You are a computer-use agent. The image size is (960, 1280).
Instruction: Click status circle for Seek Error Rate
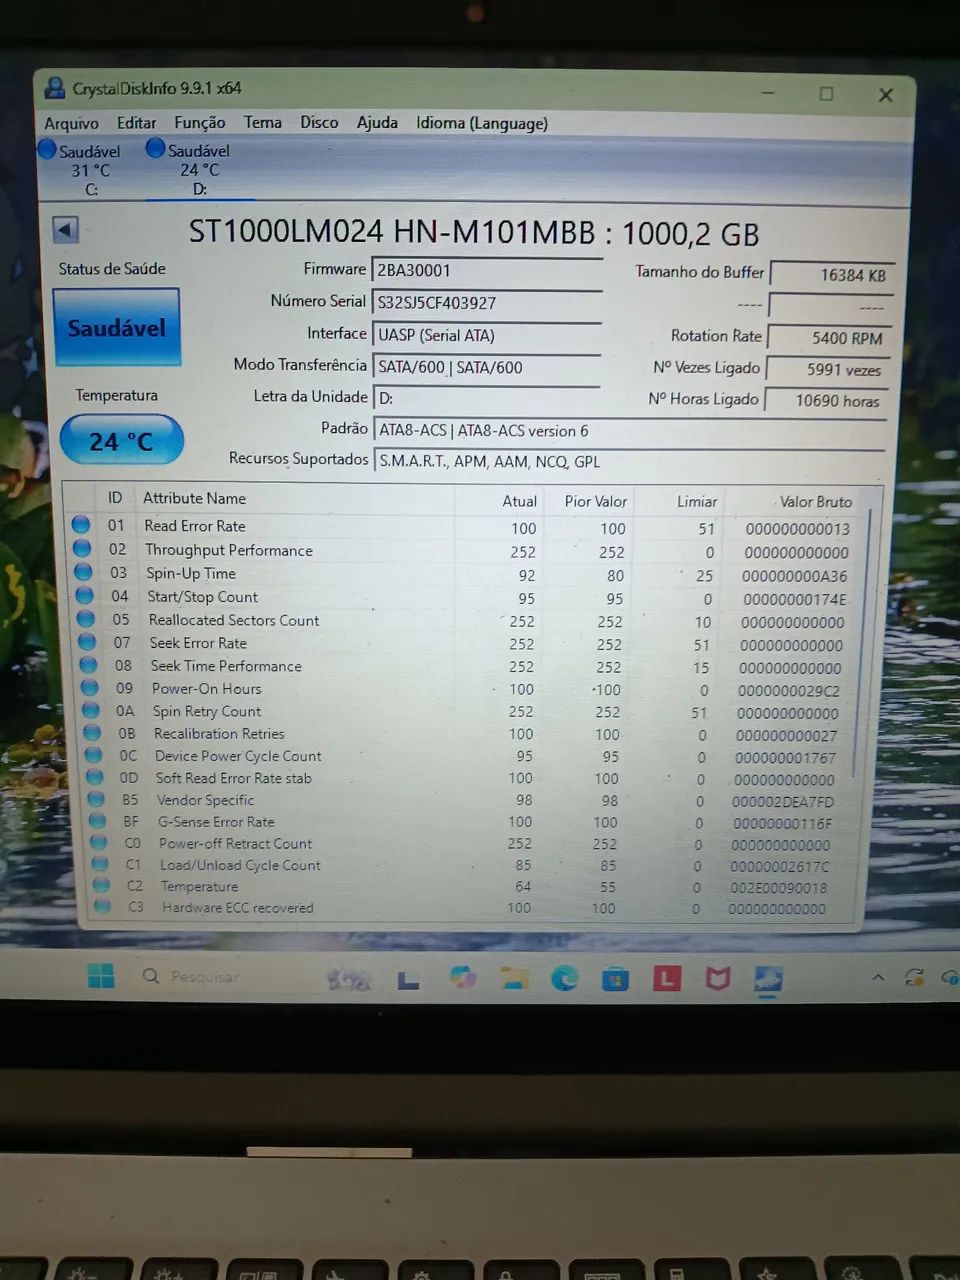coord(88,642)
